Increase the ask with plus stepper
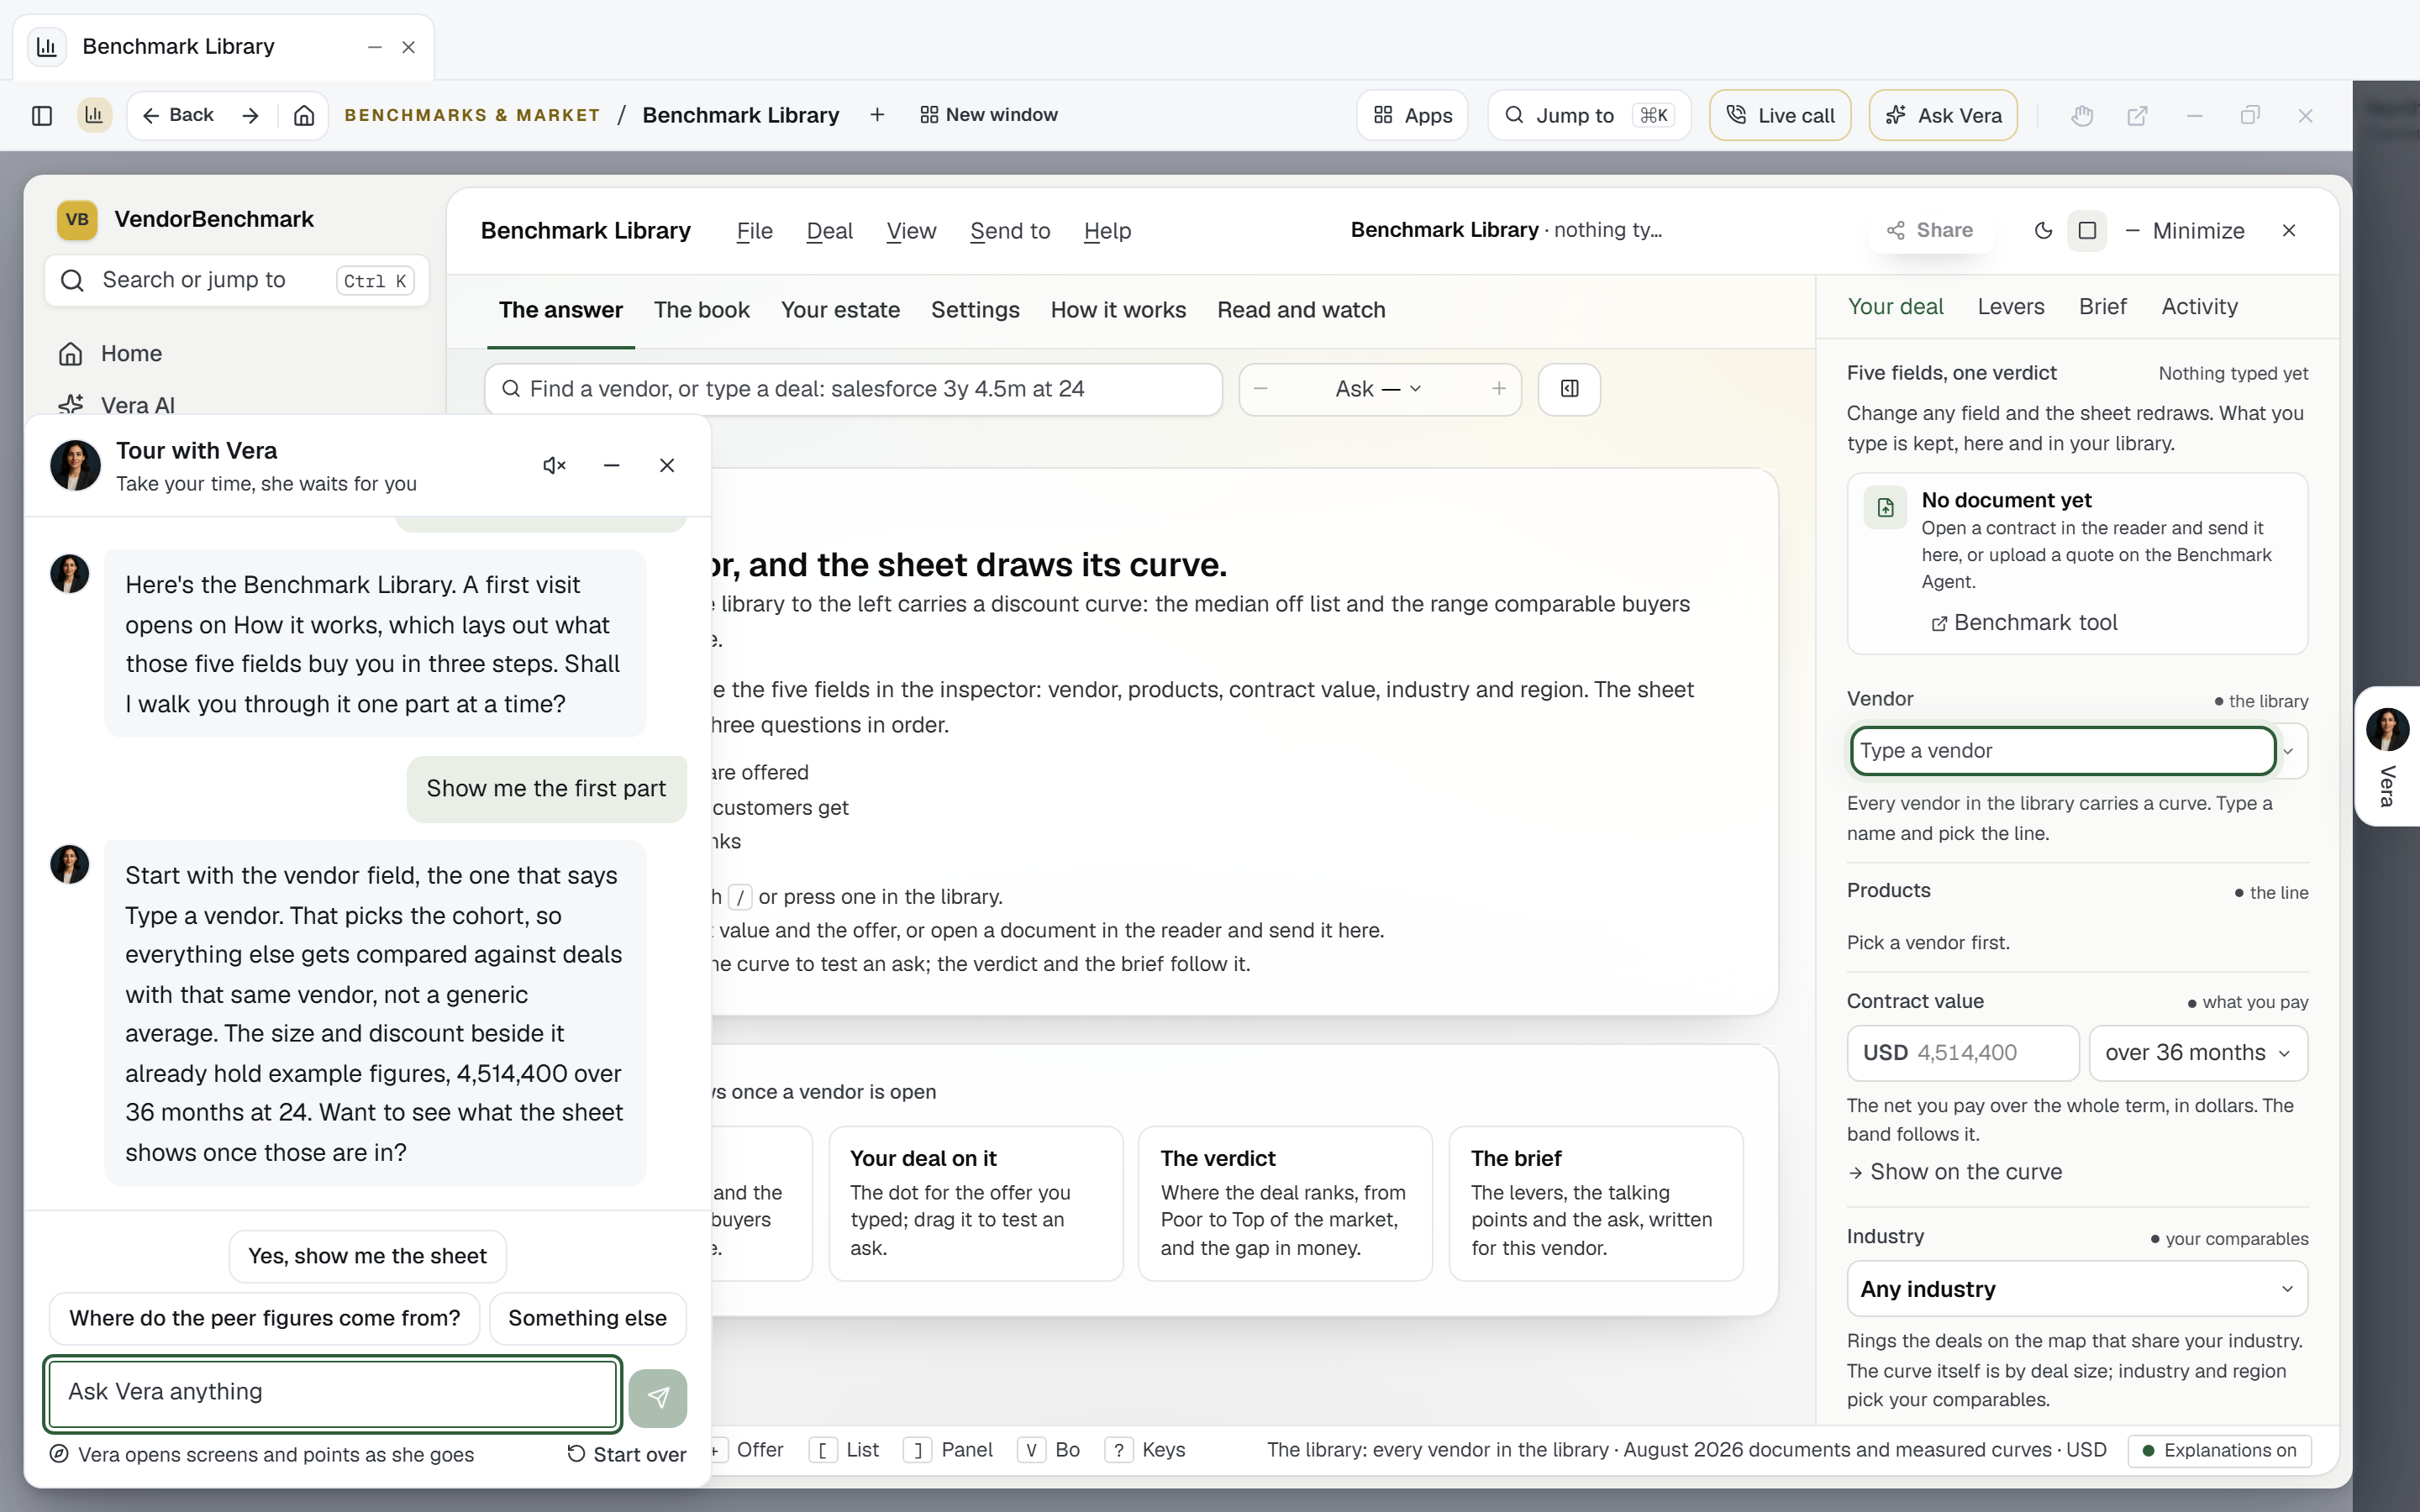The width and height of the screenshot is (2420, 1512). click(1499, 389)
